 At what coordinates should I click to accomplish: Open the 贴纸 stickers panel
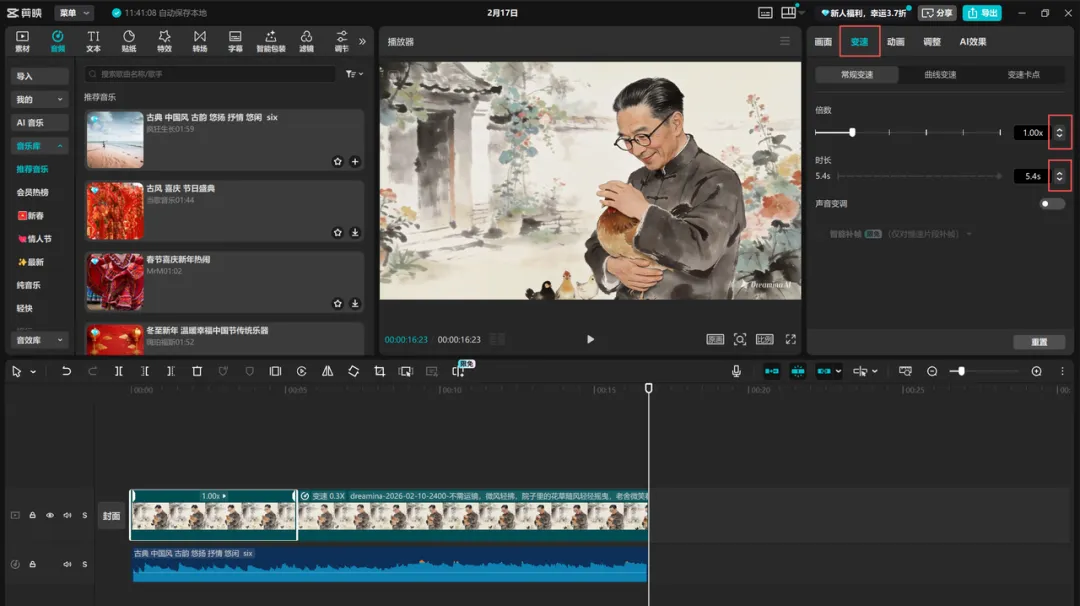[129, 41]
